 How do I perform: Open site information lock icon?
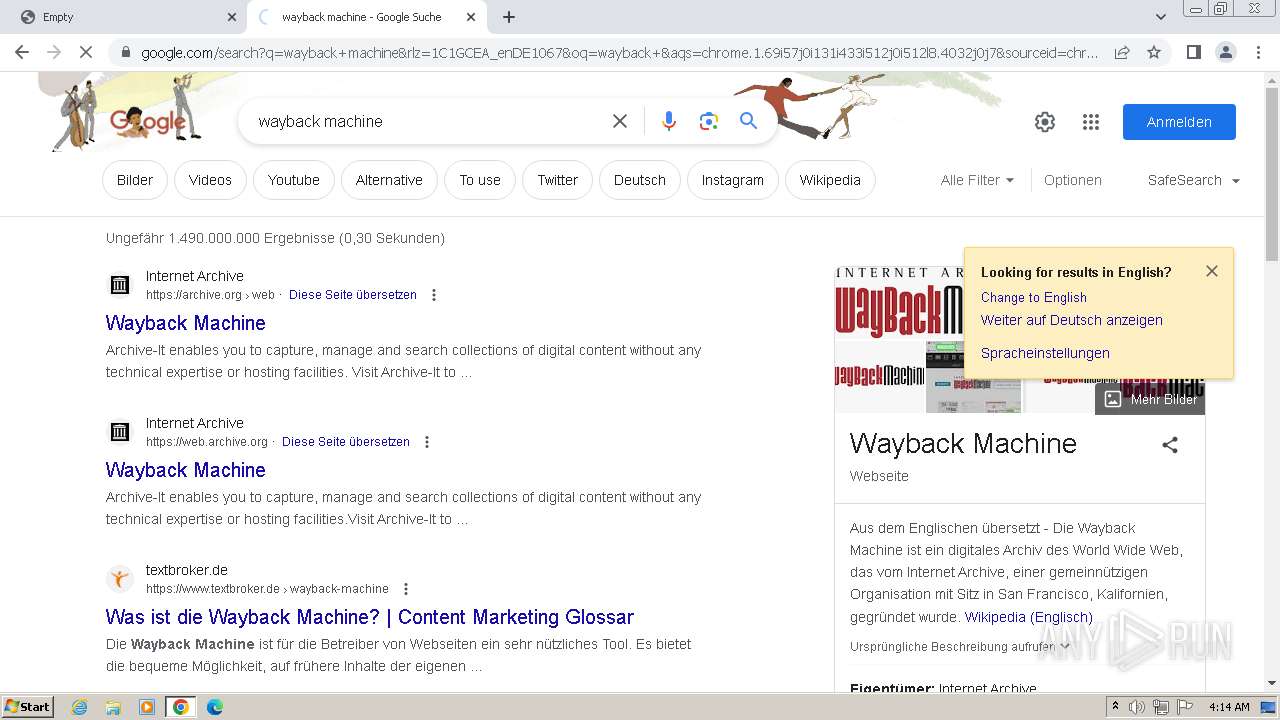124,53
